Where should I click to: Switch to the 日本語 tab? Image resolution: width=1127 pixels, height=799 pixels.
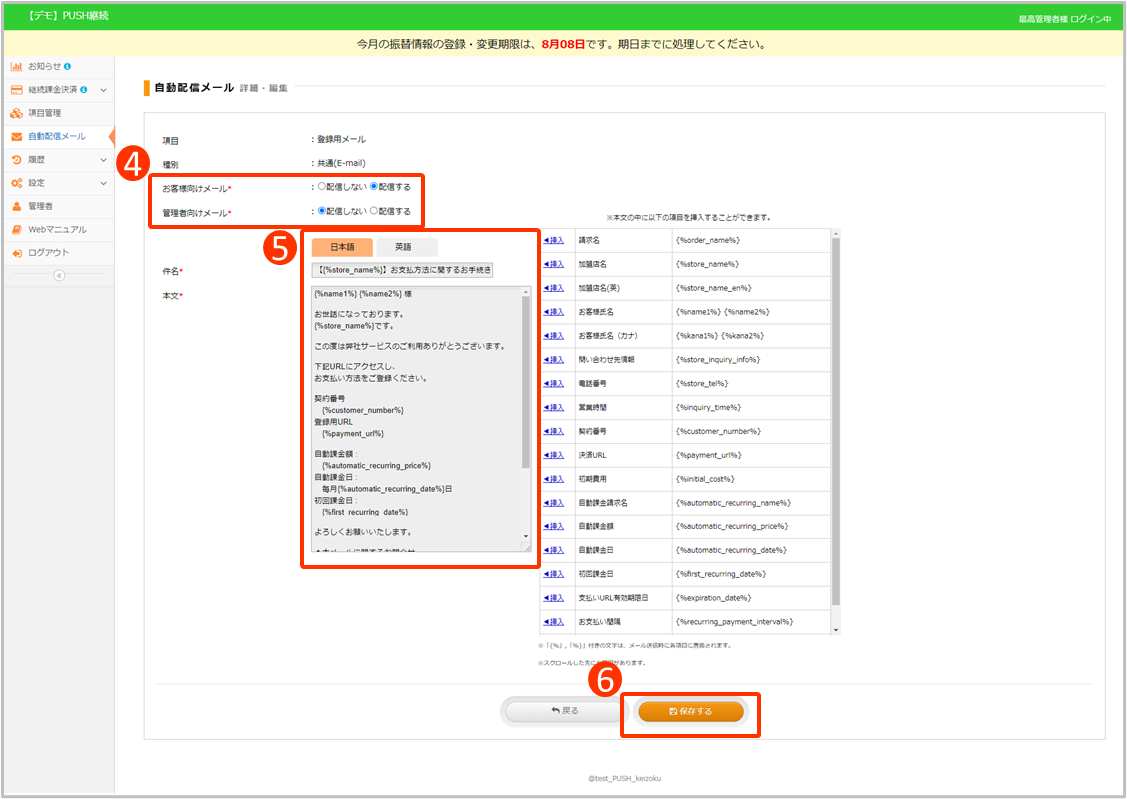coord(342,247)
